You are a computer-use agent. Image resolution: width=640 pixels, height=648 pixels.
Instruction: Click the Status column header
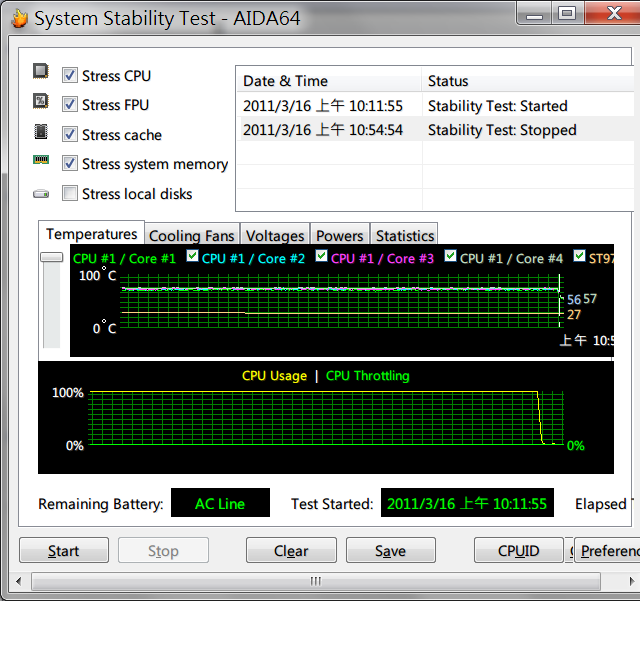tap(528, 81)
